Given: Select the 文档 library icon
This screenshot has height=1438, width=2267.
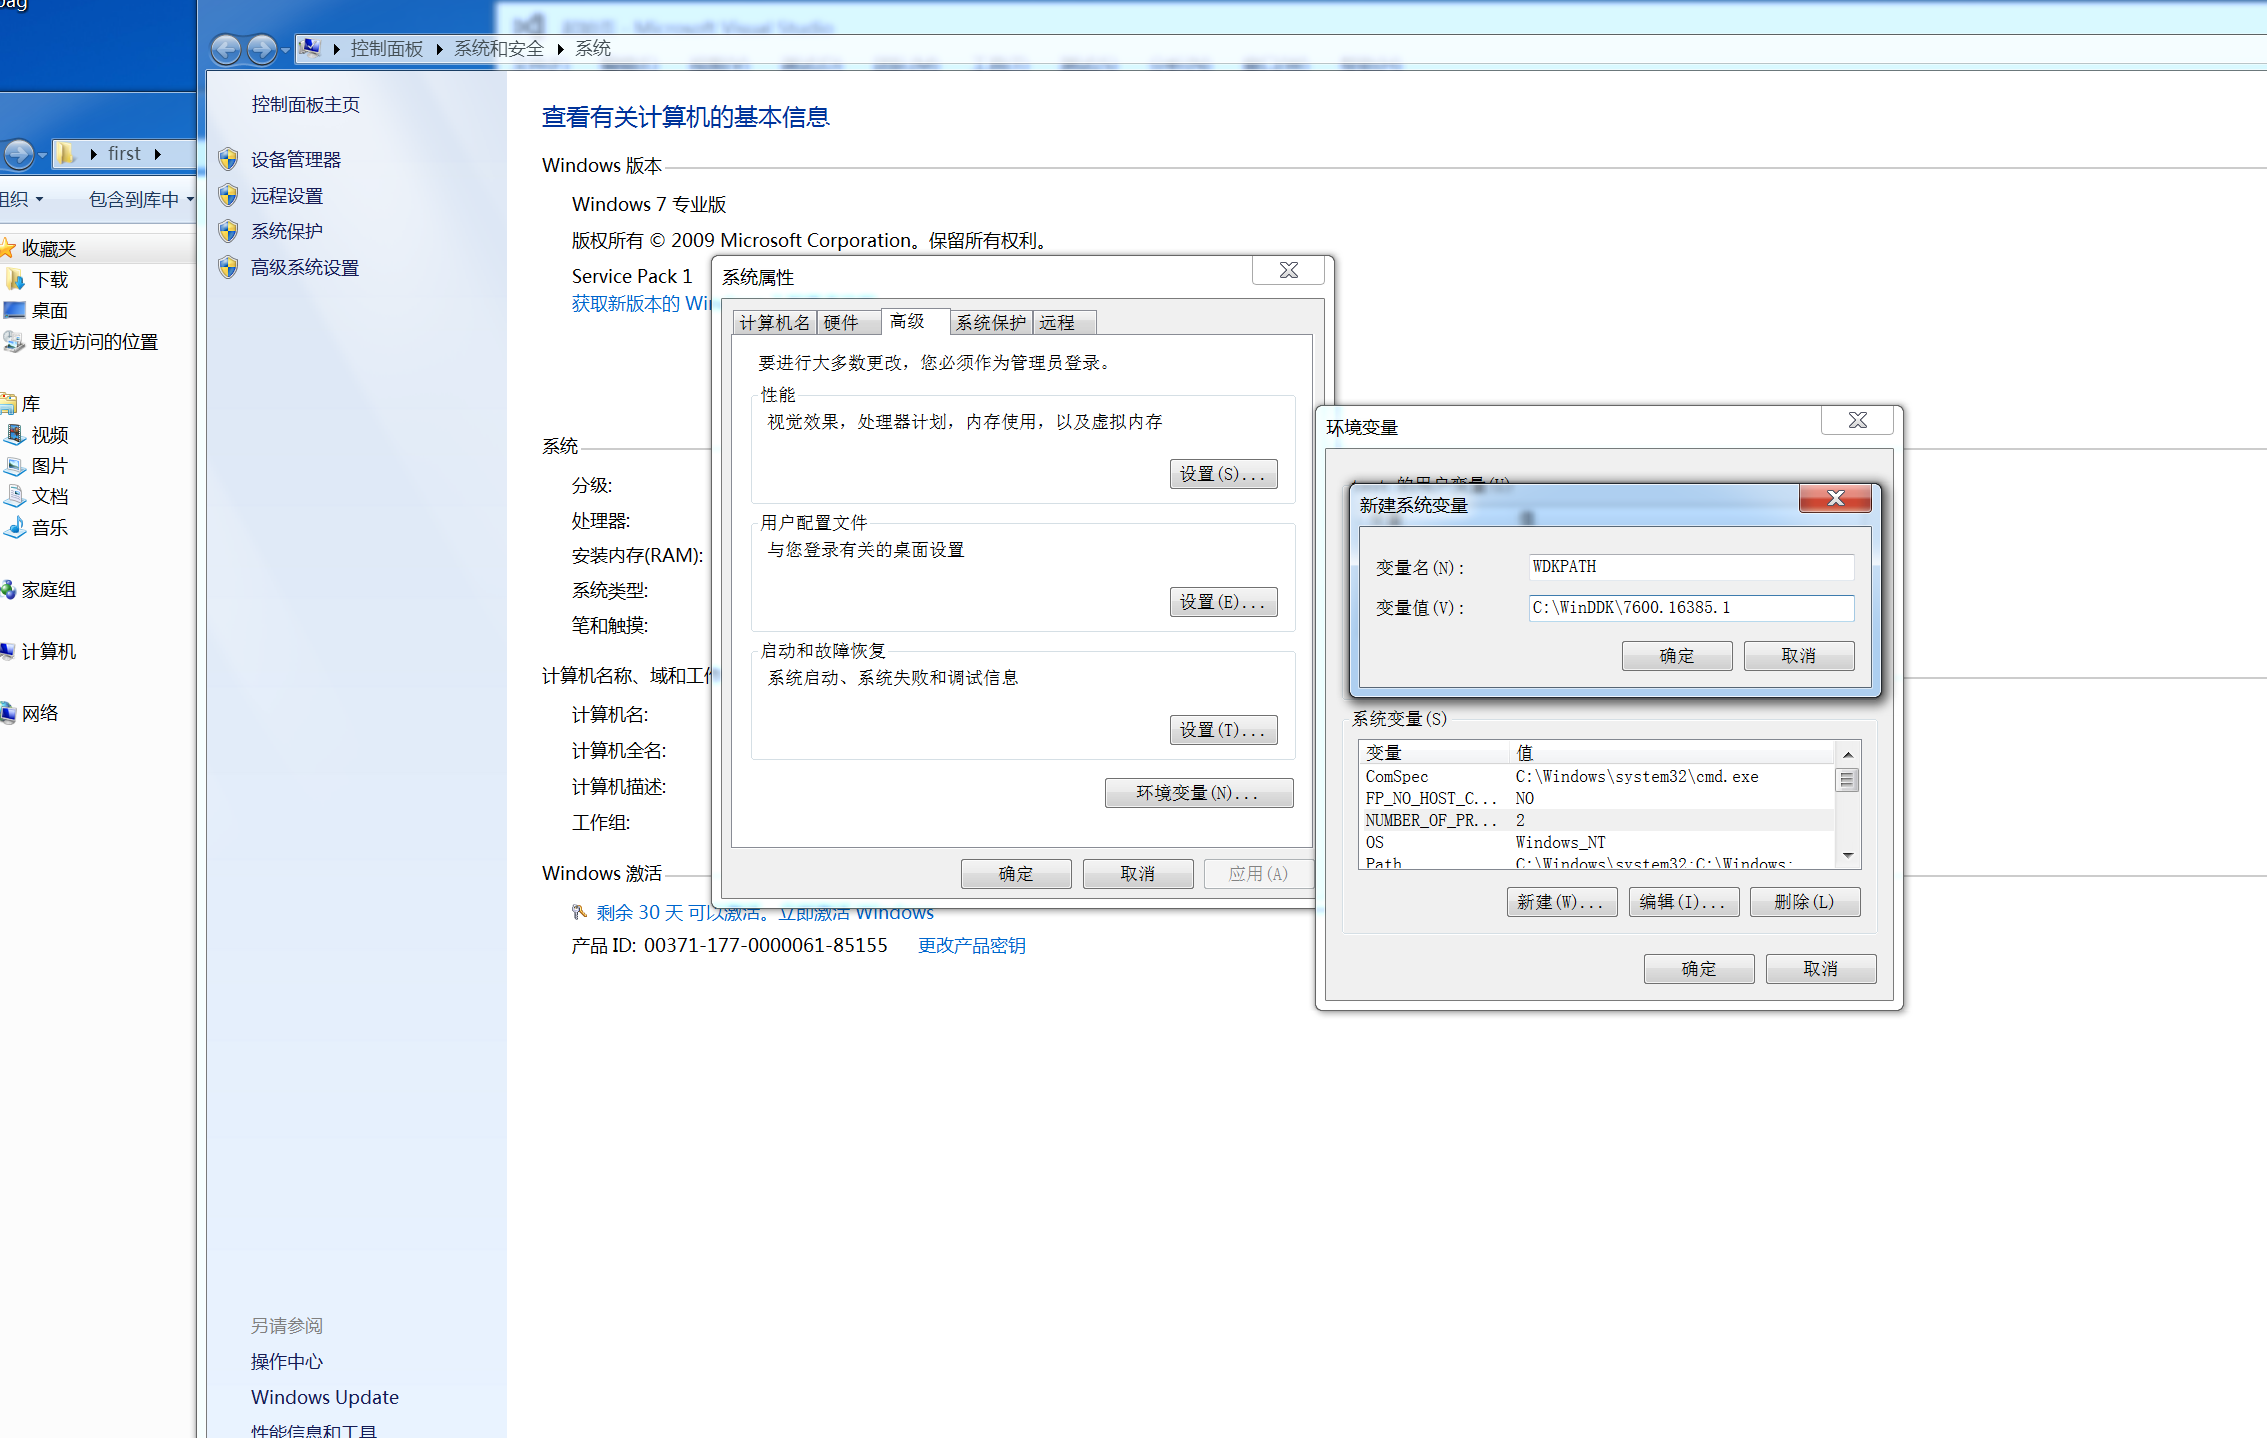Looking at the screenshot, I should [45, 496].
